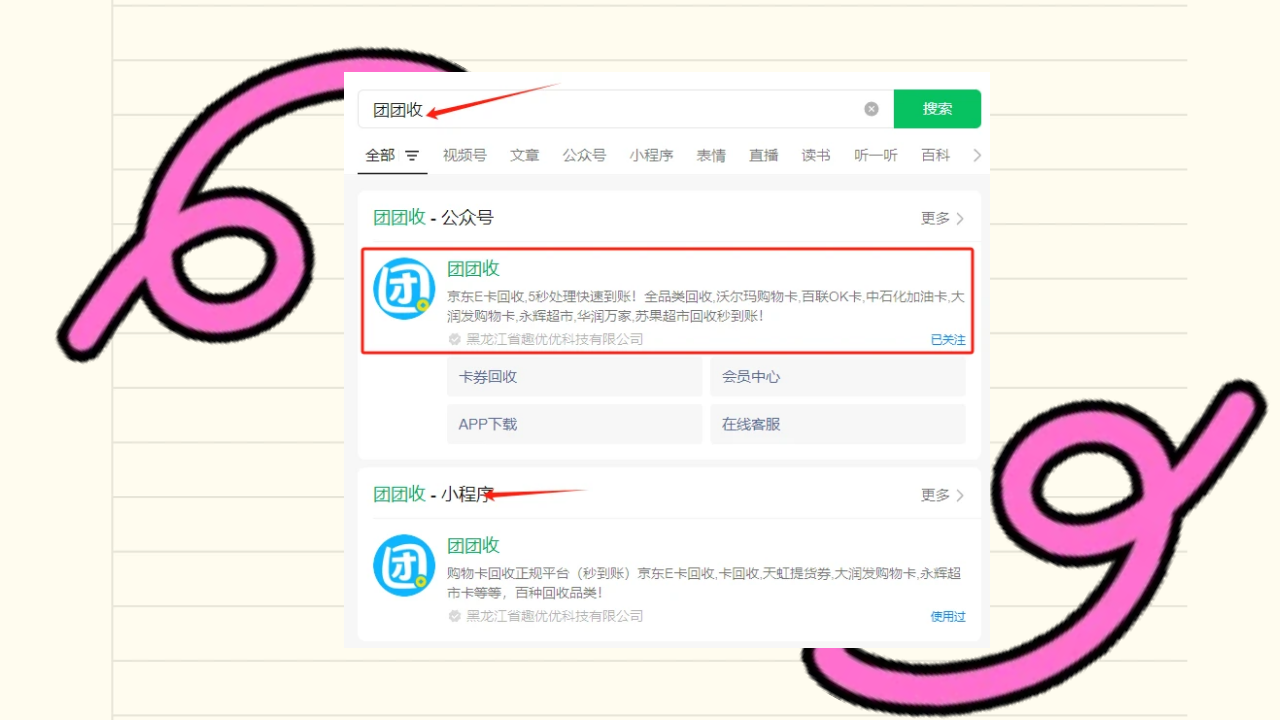Open 更多 in the 公众号 section

tap(943, 218)
